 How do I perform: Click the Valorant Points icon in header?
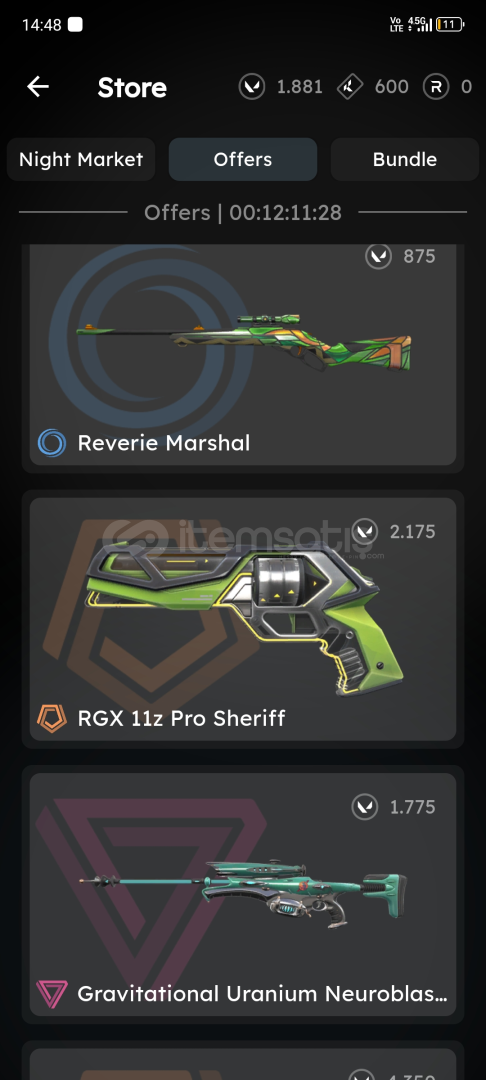(x=252, y=87)
